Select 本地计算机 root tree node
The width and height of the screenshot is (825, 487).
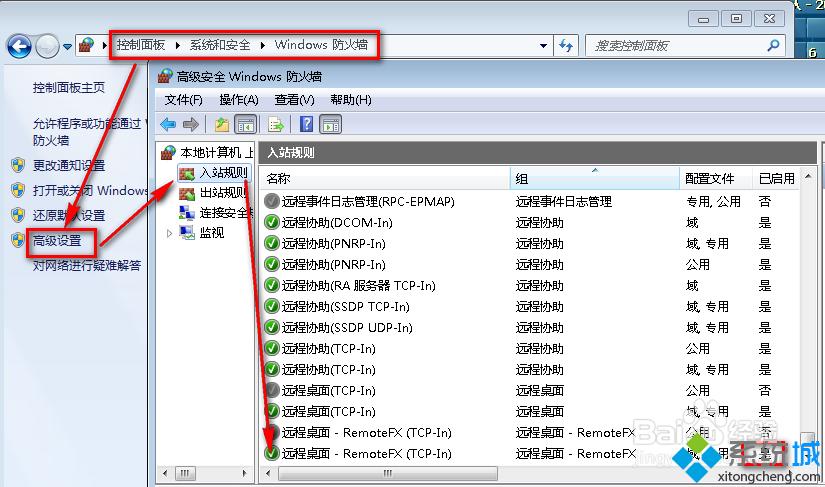[207, 153]
